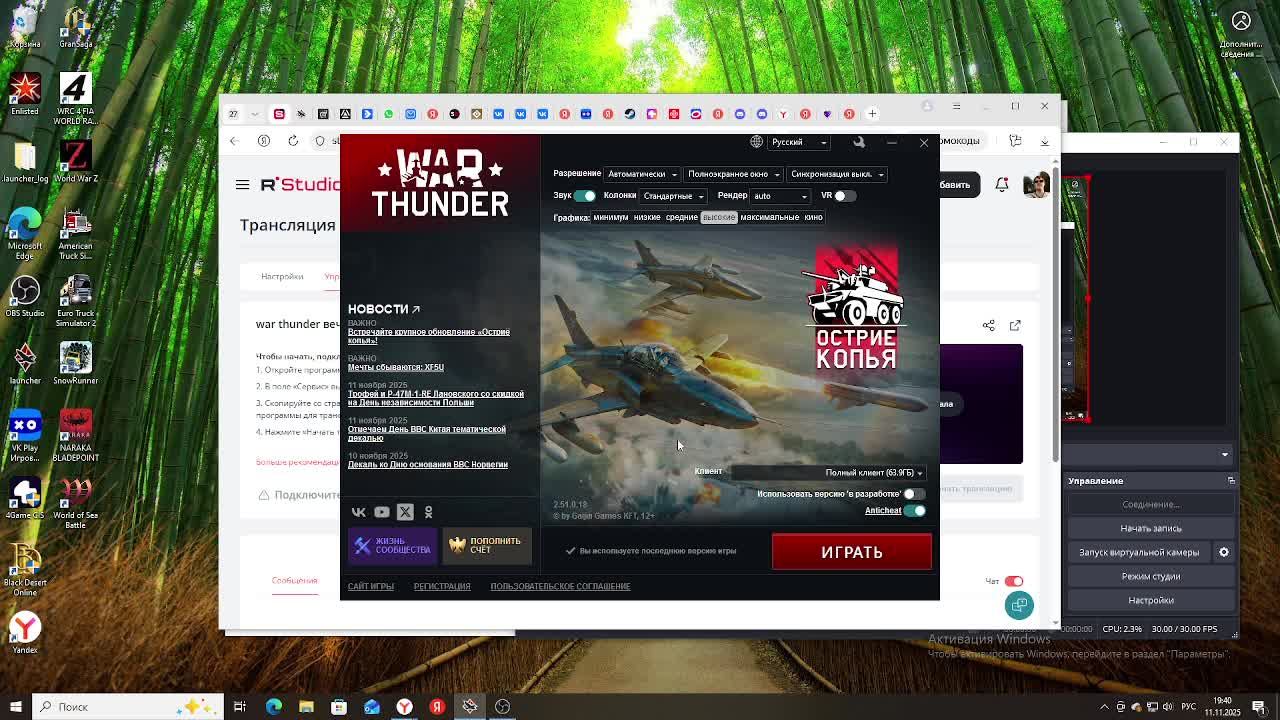Open the World War Z desktop shortcut
Image resolution: width=1280 pixels, height=720 pixels.
click(75, 161)
